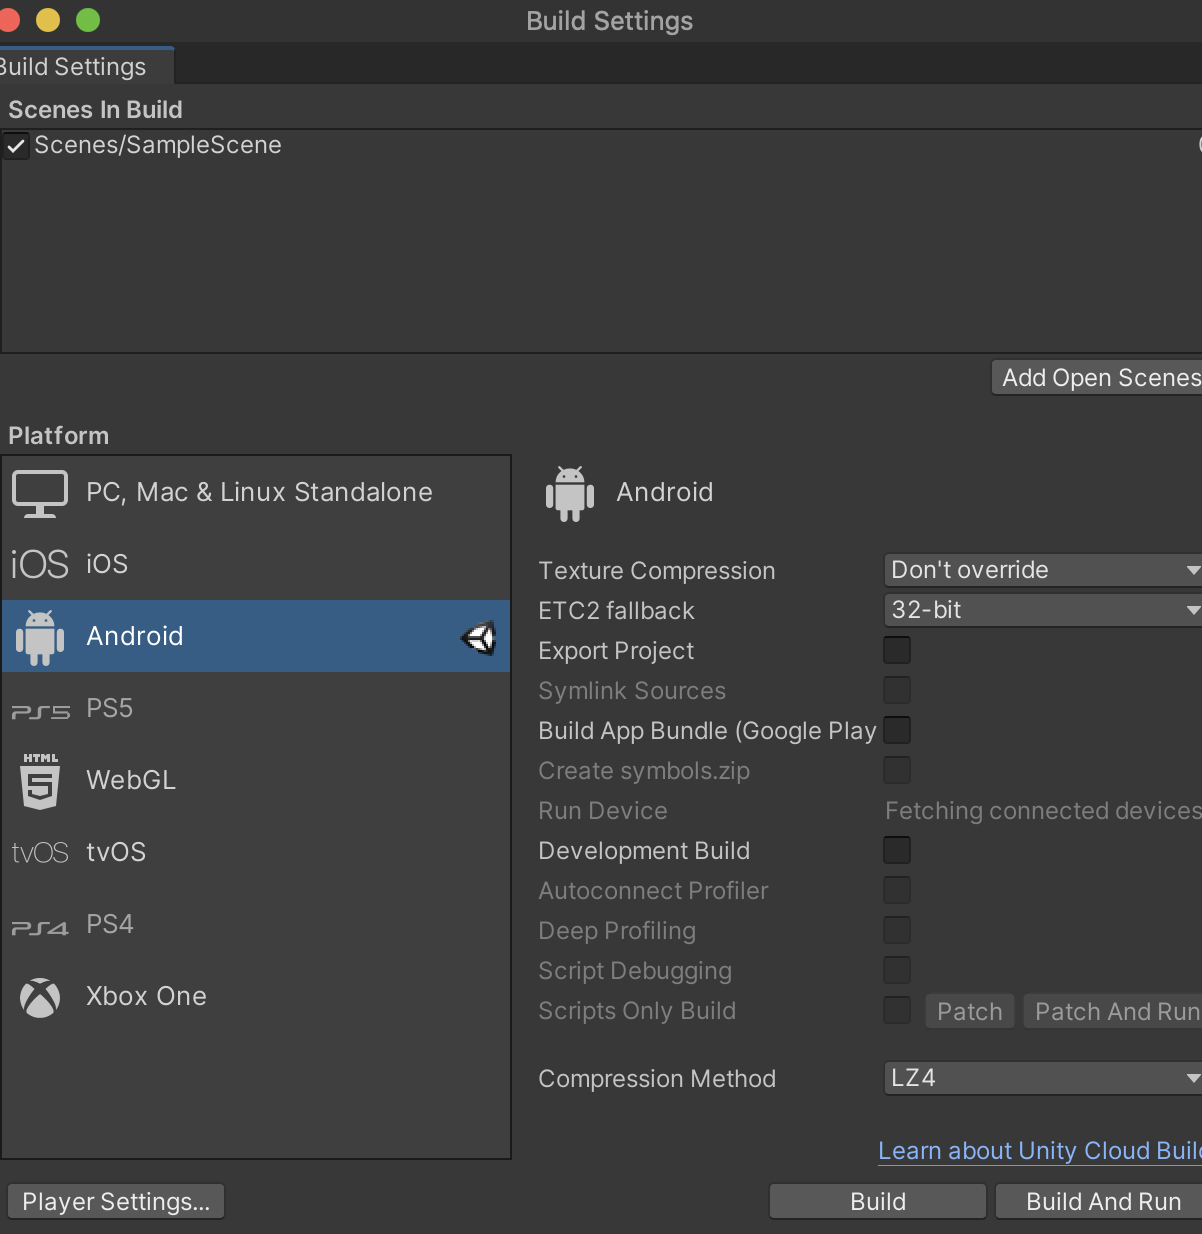The image size is (1202, 1234).
Task: Click the PC, Mac & Linux Standalone monitor icon
Action: pos(40,493)
